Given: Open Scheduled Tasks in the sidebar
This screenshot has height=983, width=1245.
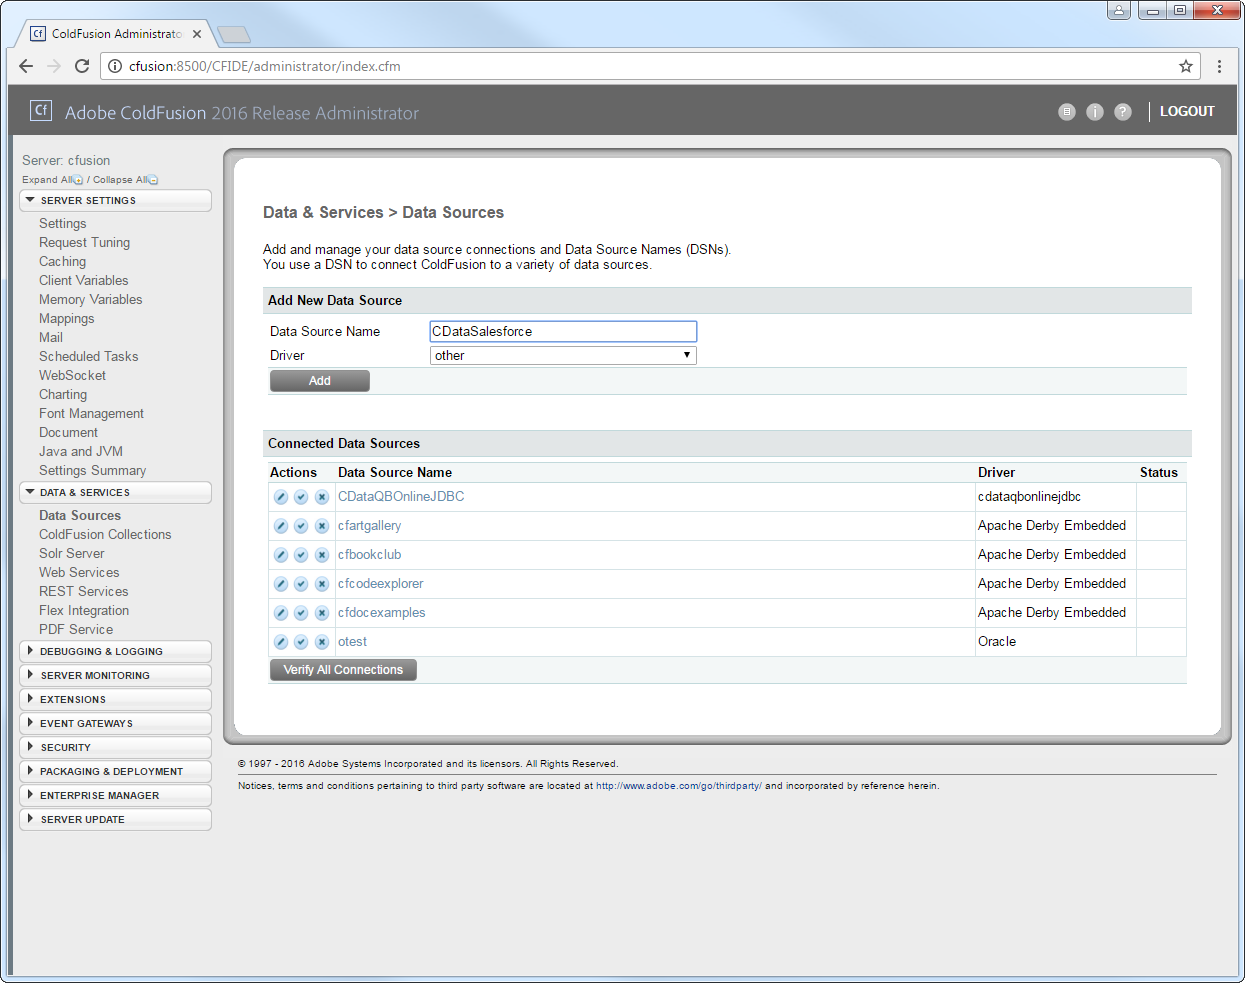Looking at the screenshot, I should tap(89, 357).
